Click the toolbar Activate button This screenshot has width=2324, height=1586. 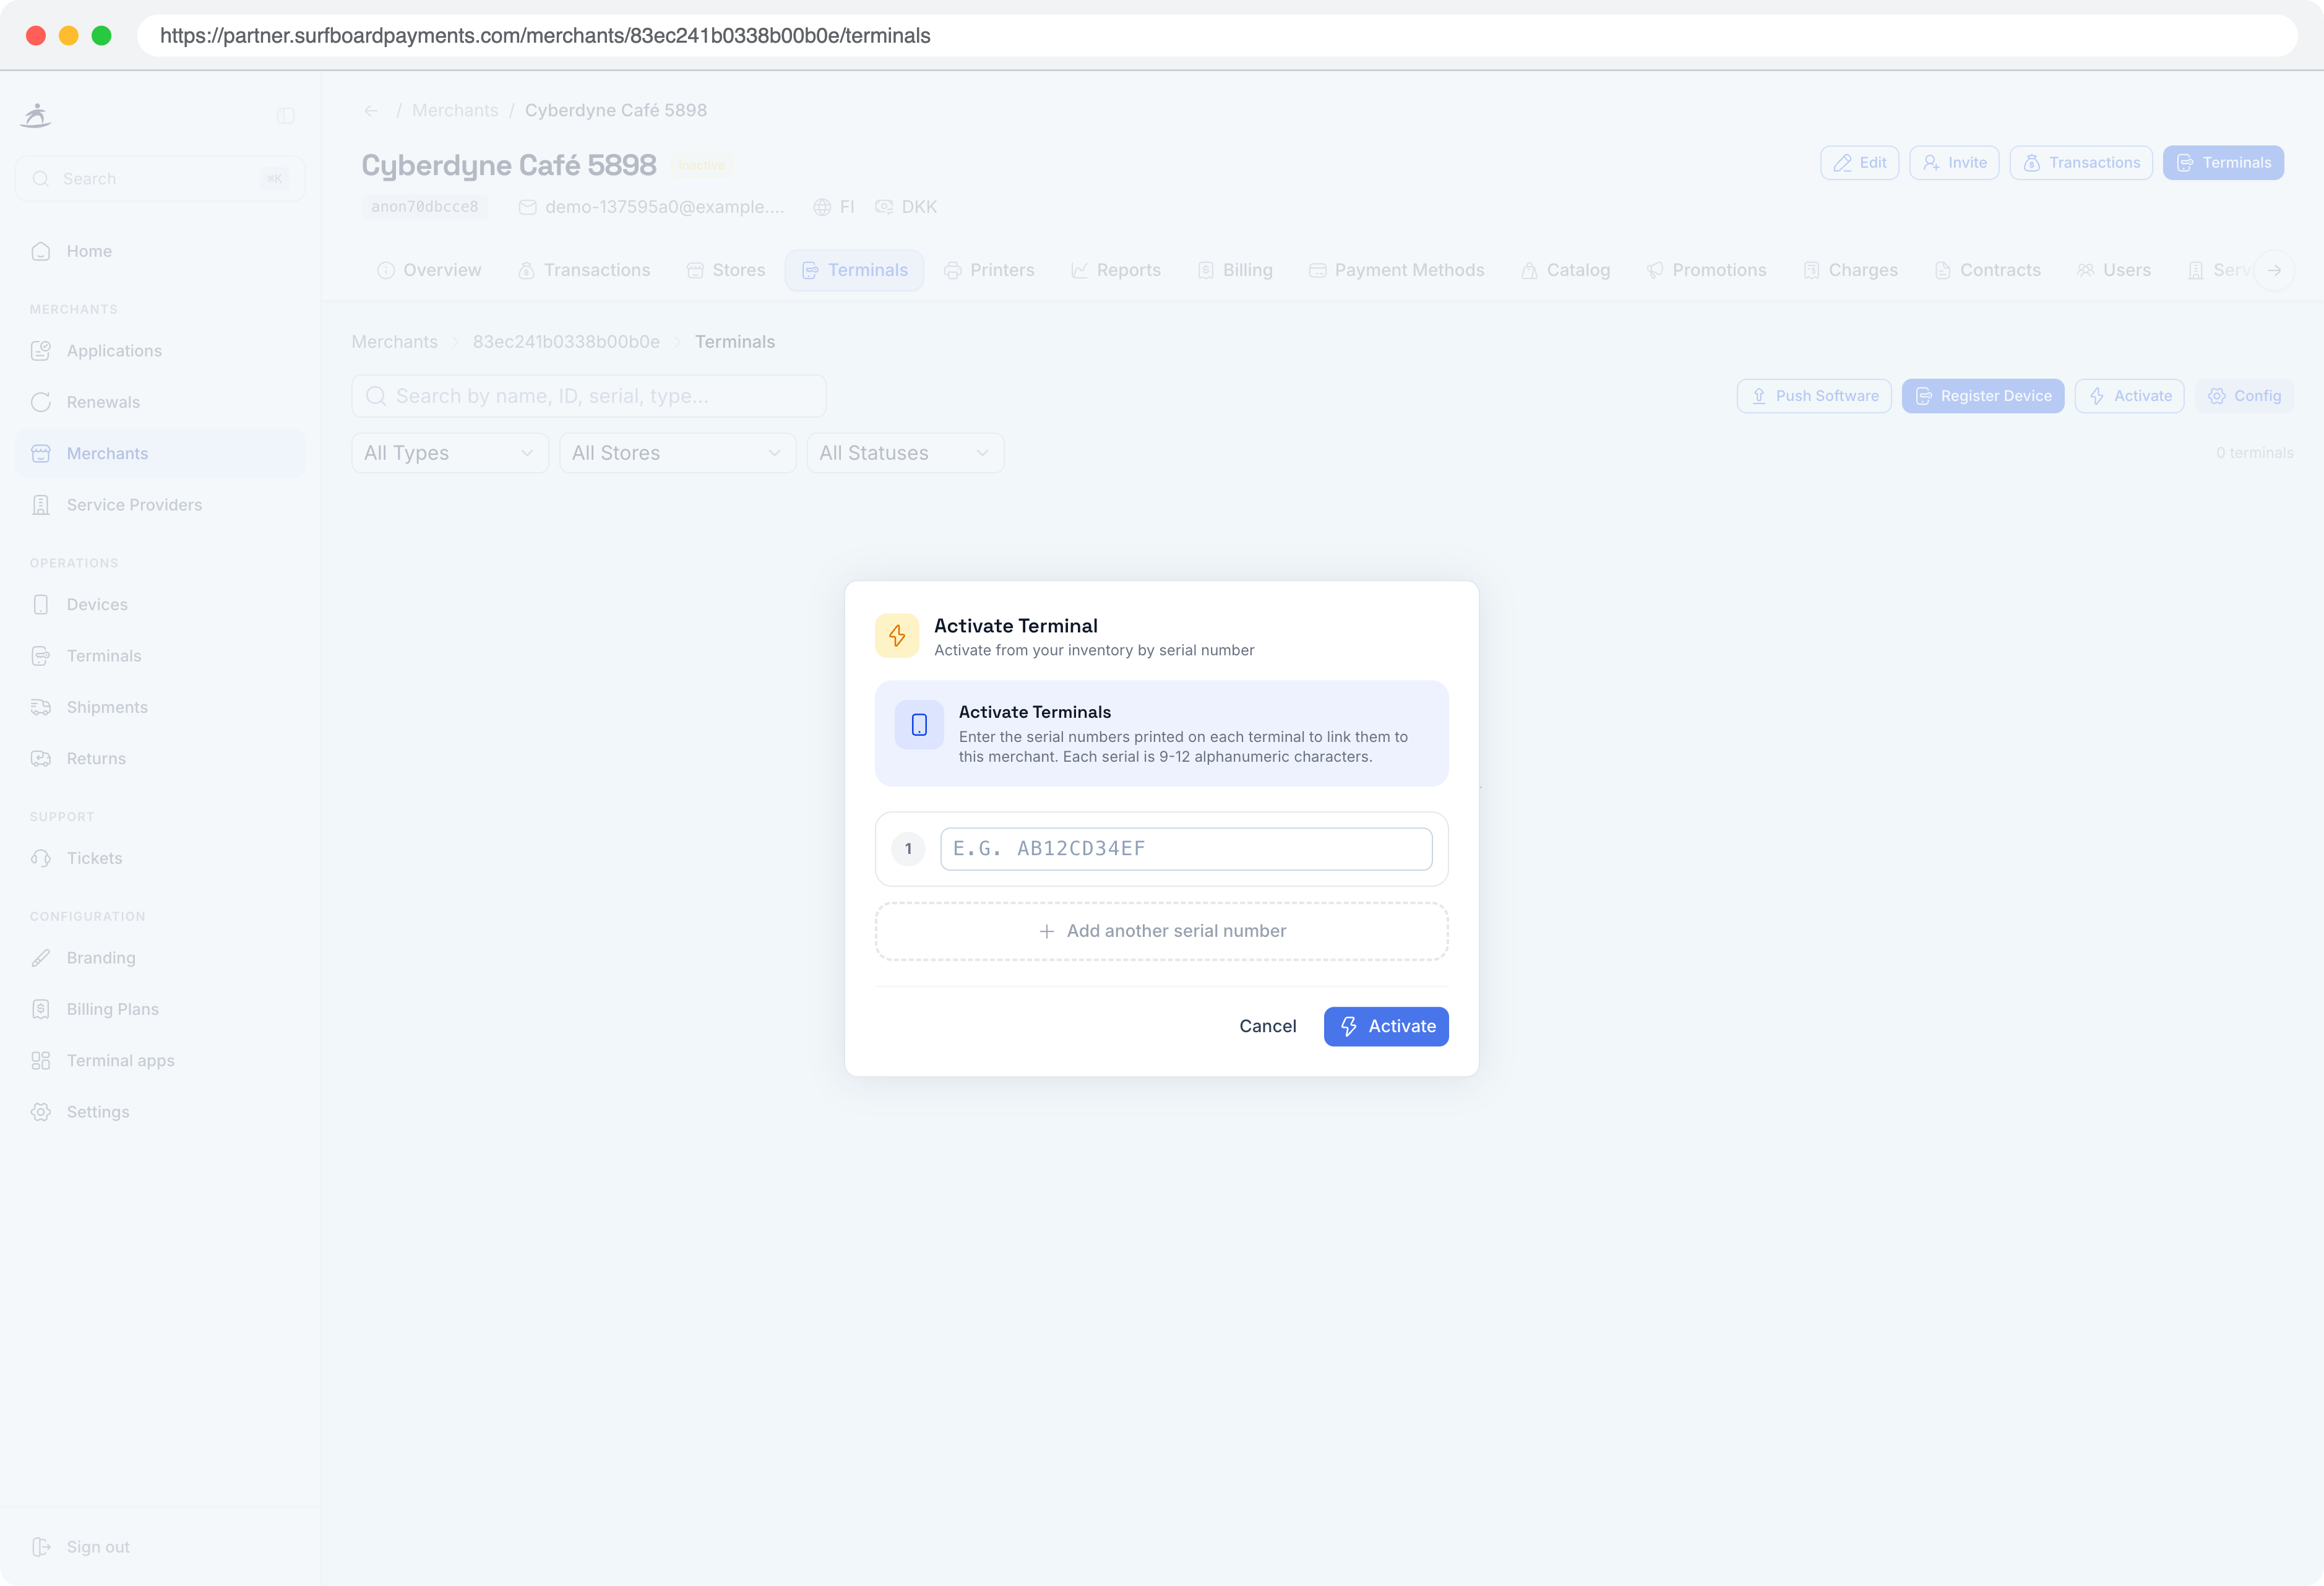[x=2129, y=396]
